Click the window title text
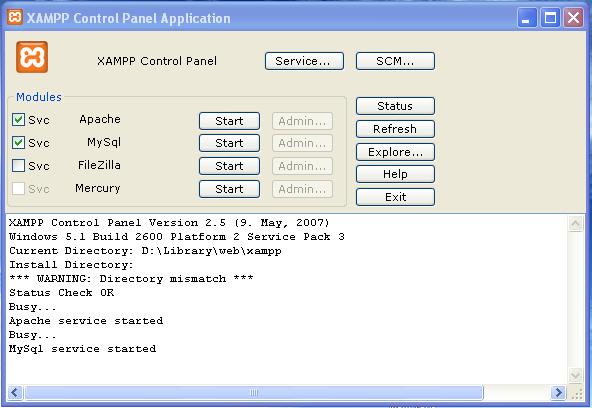 pyautogui.click(x=128, y=18)
